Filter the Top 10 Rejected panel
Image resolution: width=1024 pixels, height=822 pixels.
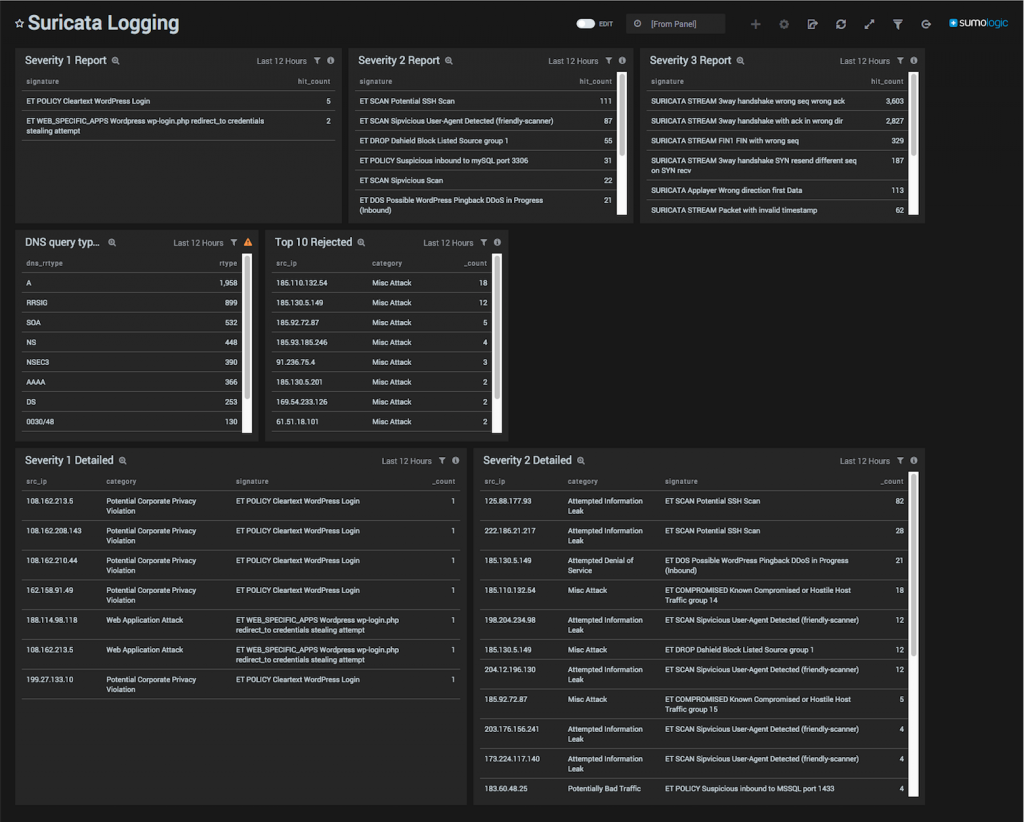tap(484, 242)
